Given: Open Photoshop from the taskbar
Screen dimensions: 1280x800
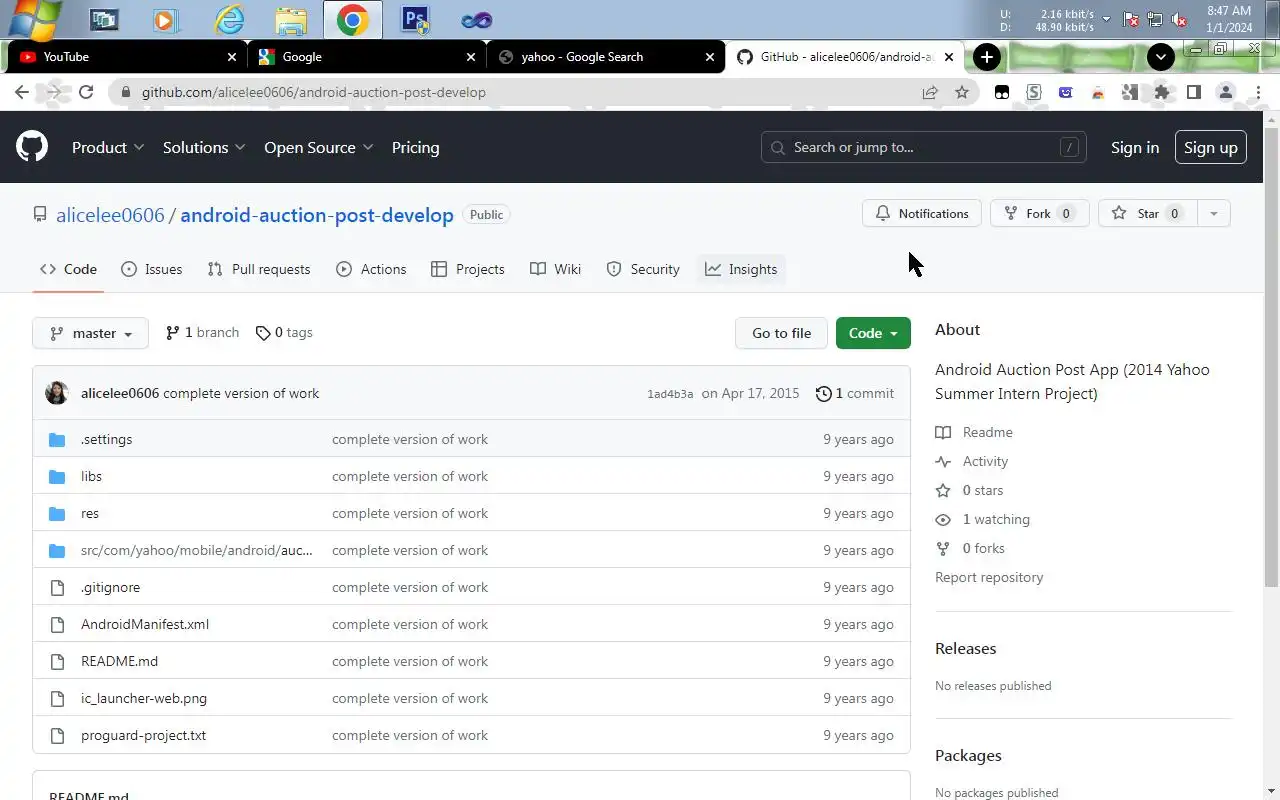Looking at the screenshot, I should pos(413,19).
